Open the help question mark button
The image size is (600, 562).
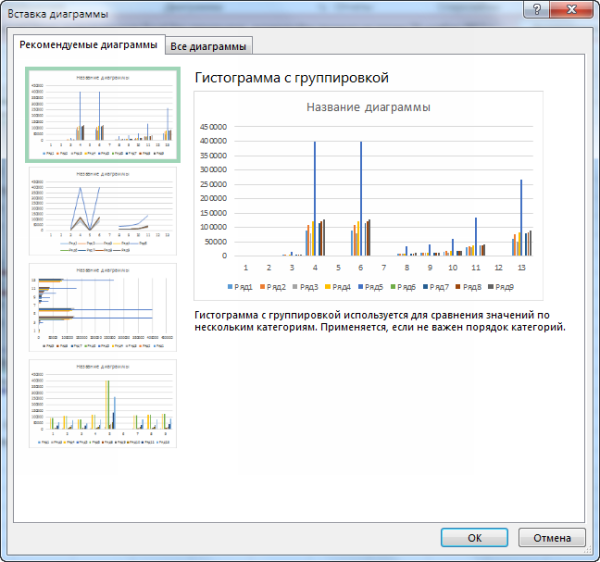[x=539, y=9]
